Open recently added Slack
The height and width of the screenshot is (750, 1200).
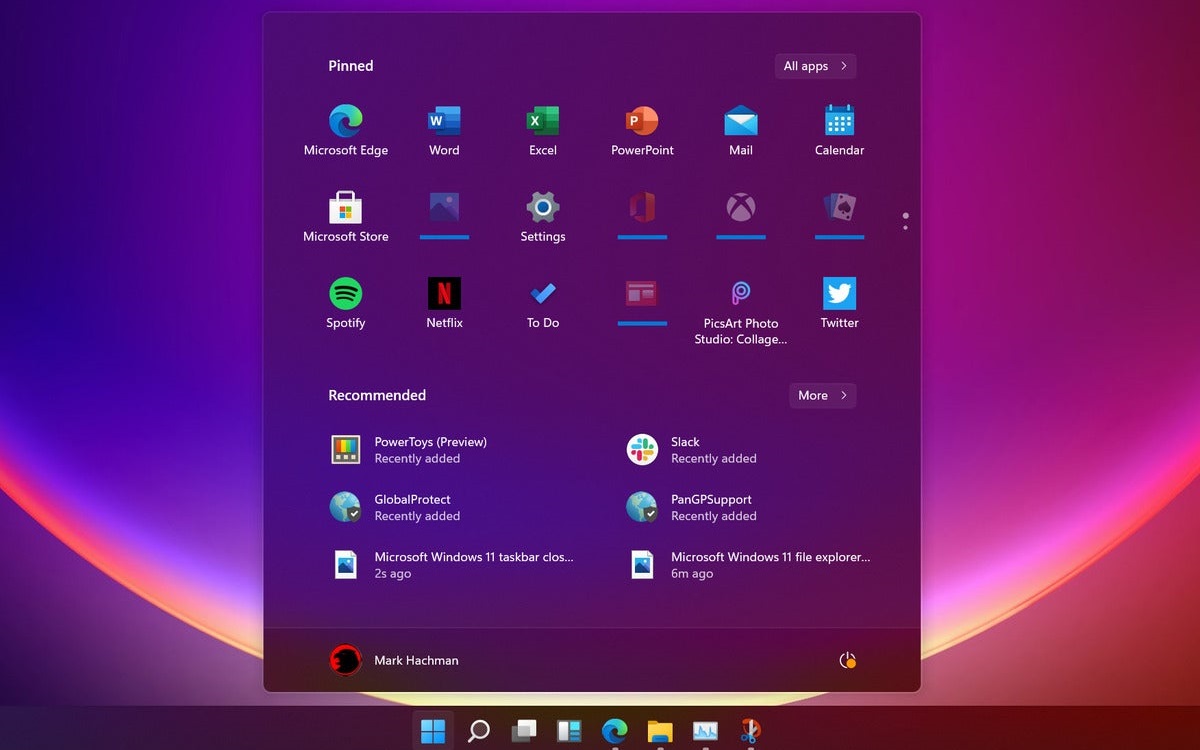pos(692,450)
